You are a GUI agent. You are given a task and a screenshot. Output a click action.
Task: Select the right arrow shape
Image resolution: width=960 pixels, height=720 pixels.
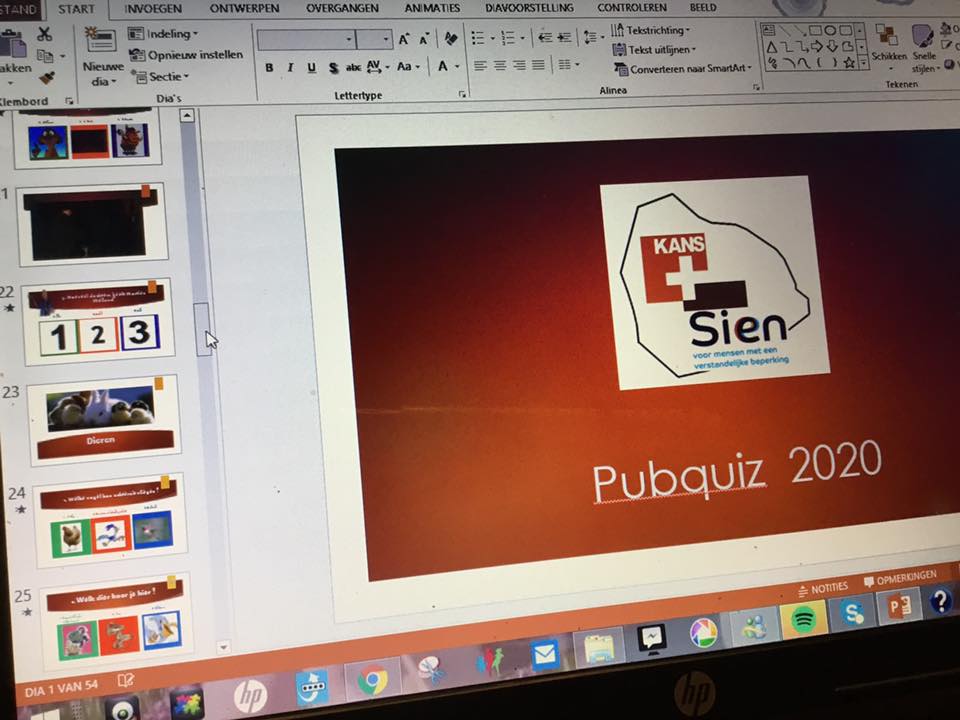(x=816, y=46)
